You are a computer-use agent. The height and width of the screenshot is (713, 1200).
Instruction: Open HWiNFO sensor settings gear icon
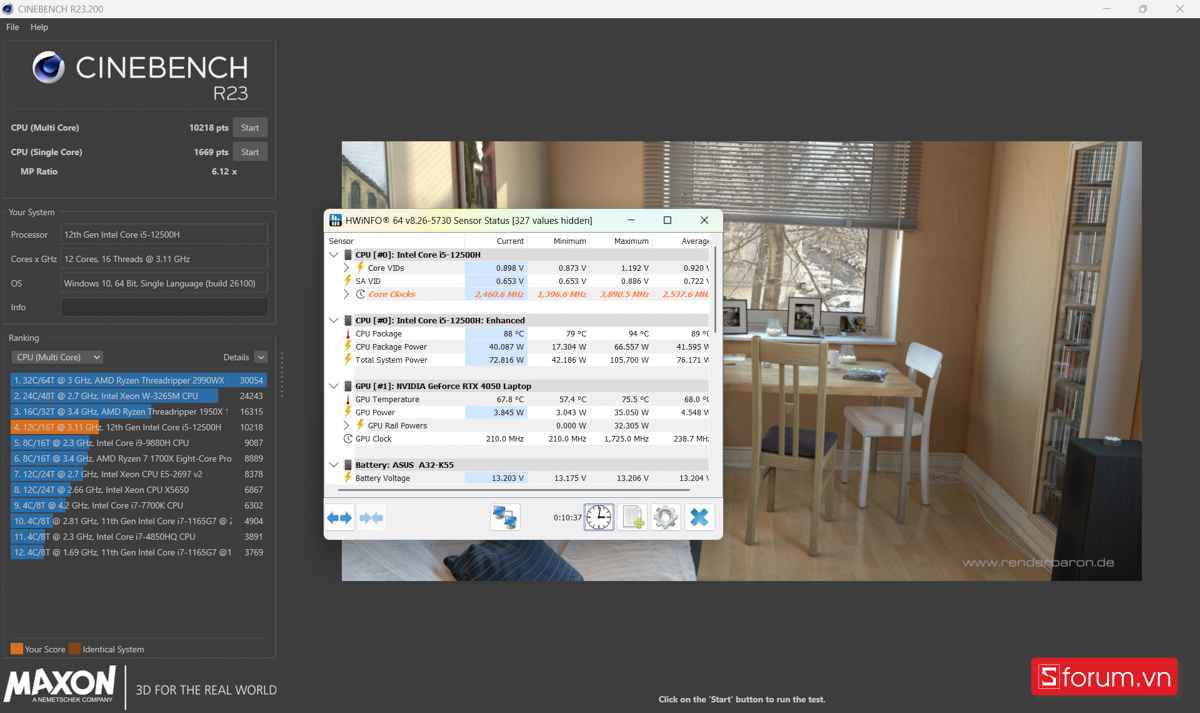(666, 517)
